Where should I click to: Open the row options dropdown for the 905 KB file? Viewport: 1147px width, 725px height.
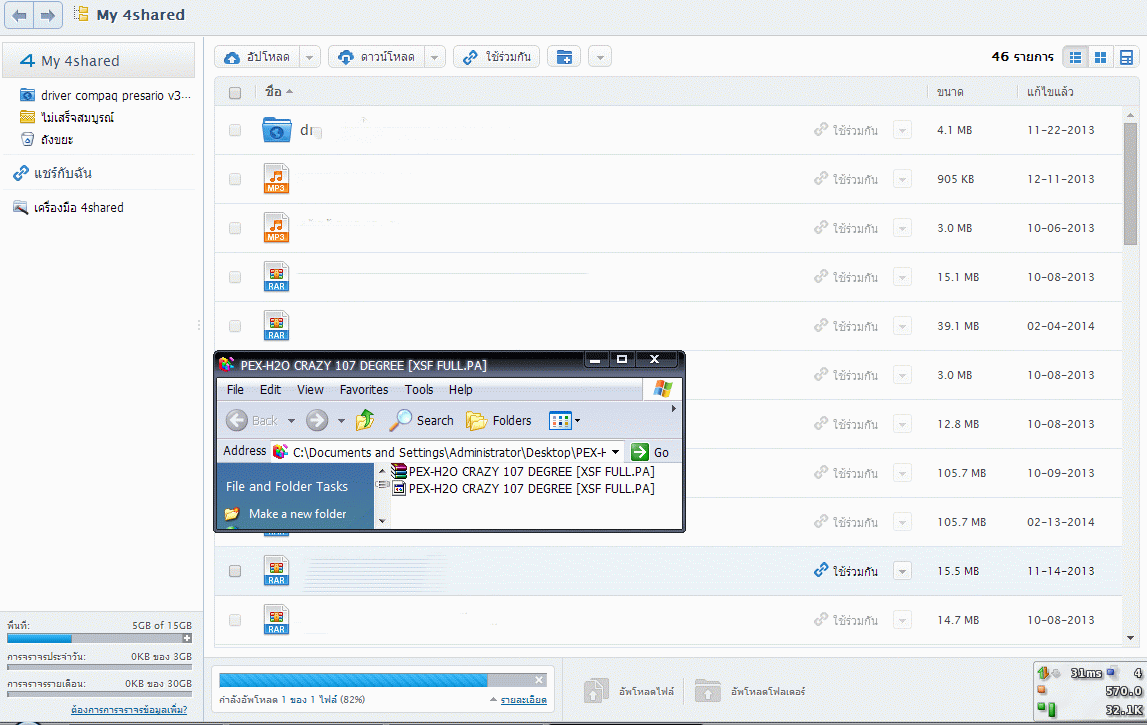pyautogui.click(x=902, y=179)
